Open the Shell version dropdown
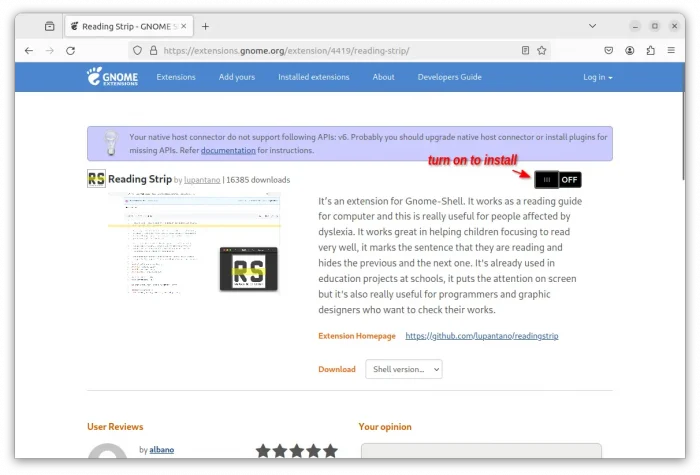The image size is (700, 475). (404, 369)
